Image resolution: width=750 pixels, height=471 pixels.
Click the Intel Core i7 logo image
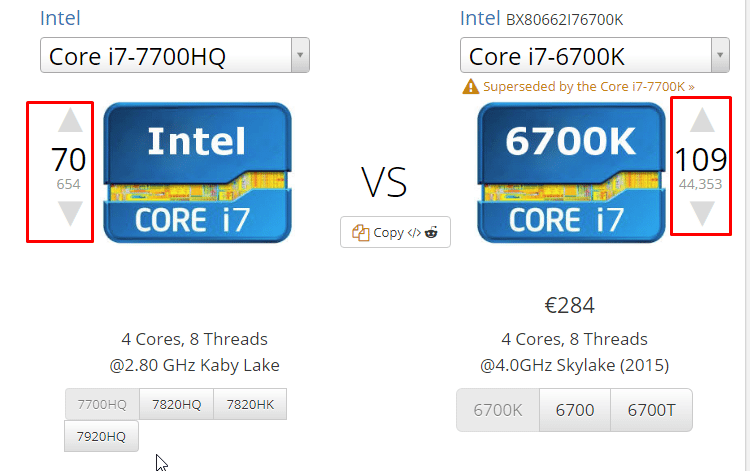[197, 172]
